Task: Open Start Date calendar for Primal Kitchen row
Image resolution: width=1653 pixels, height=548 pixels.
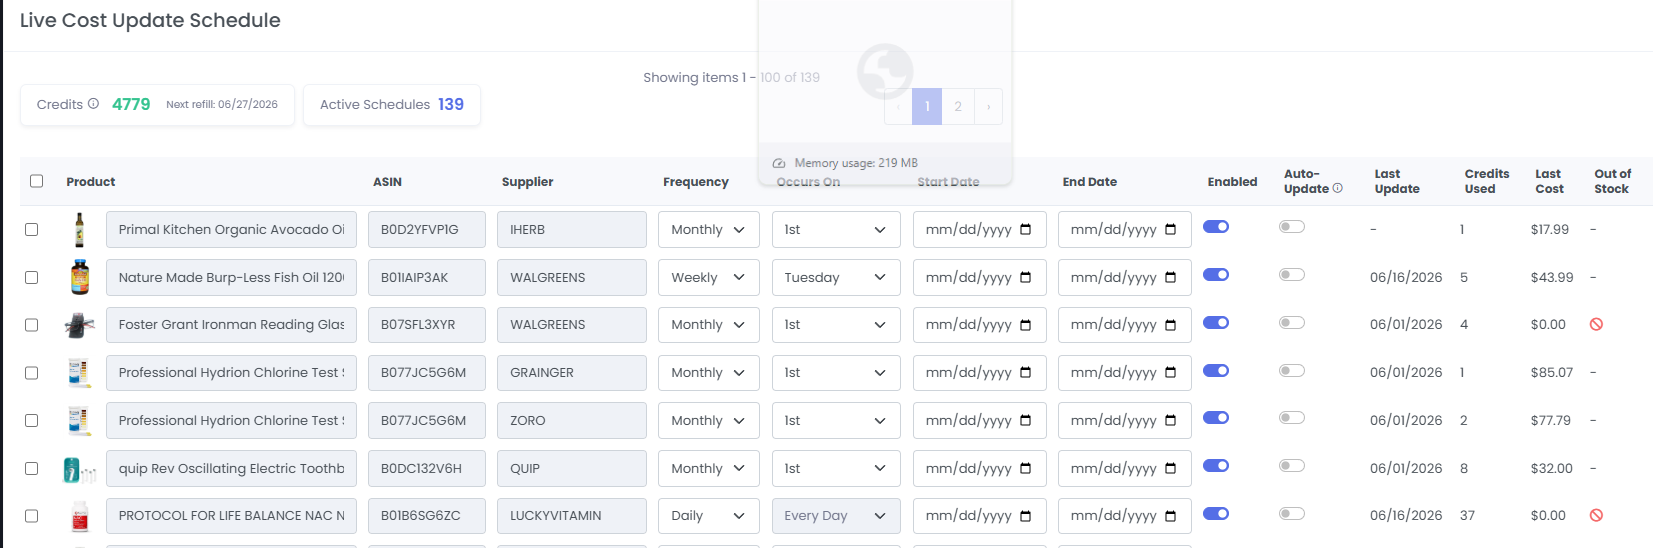Action: click(1025, 230)
